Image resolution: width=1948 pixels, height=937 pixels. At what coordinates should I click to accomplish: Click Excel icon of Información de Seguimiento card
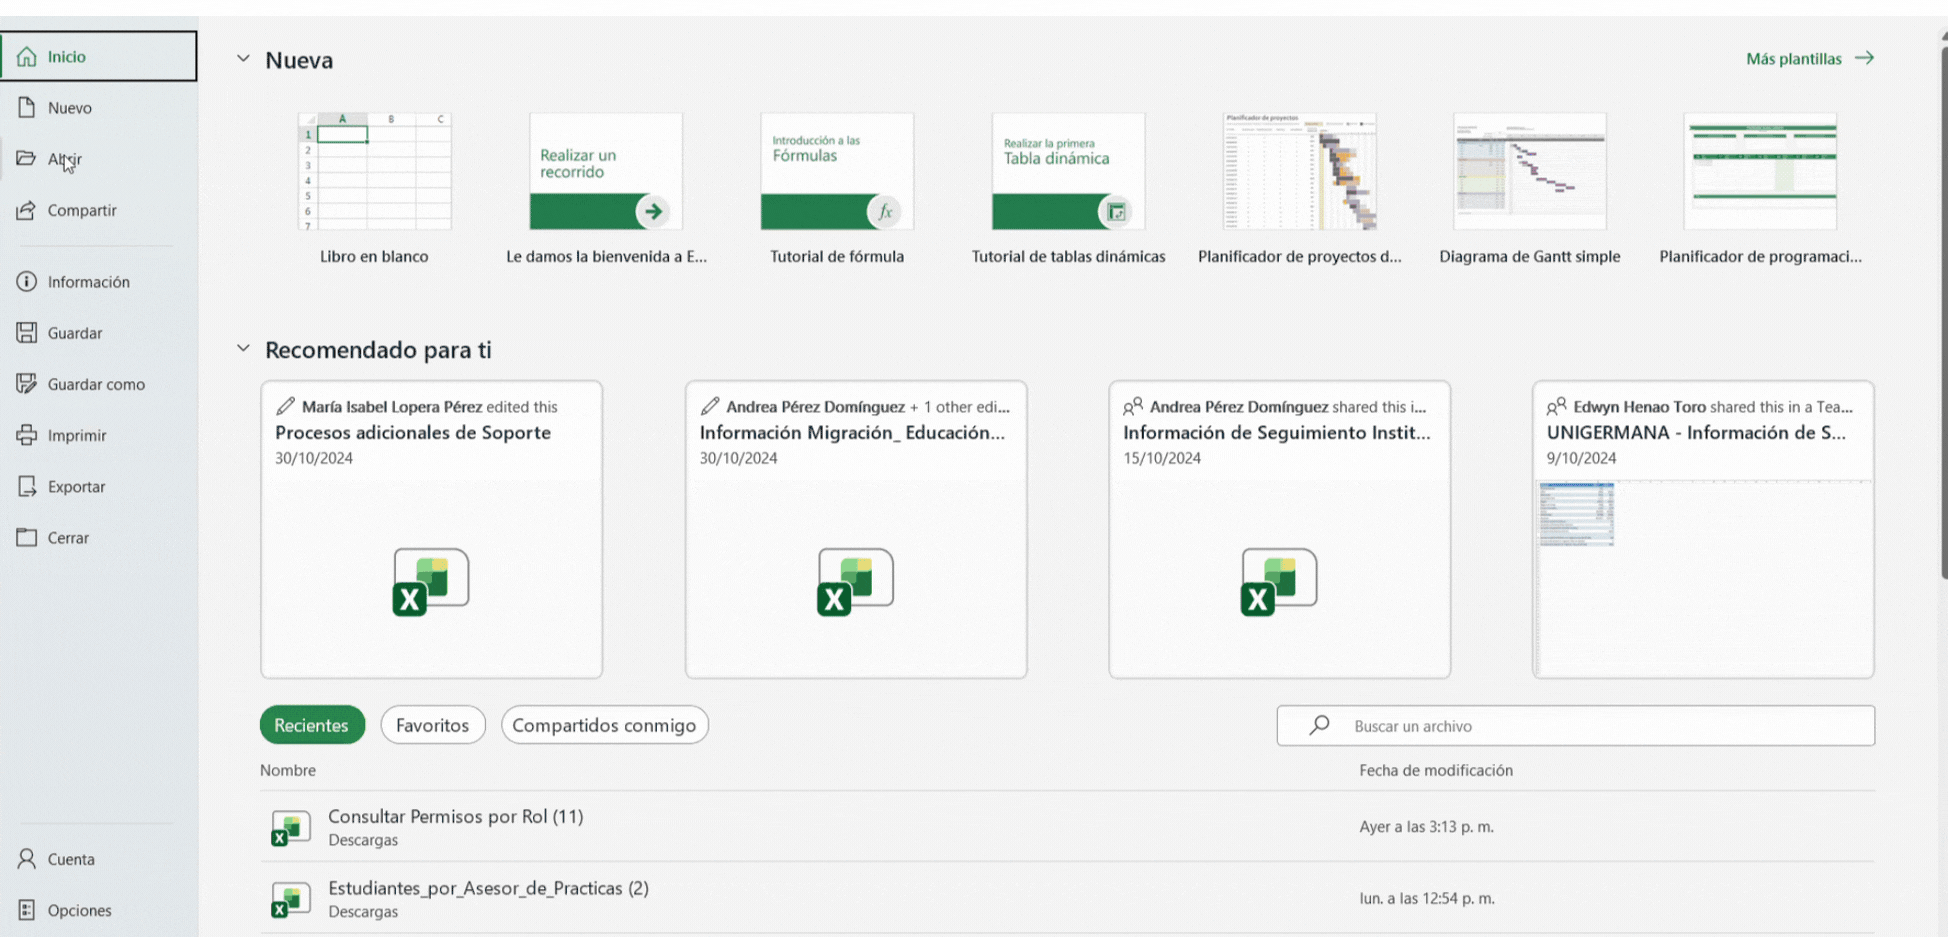point(1279,581)
